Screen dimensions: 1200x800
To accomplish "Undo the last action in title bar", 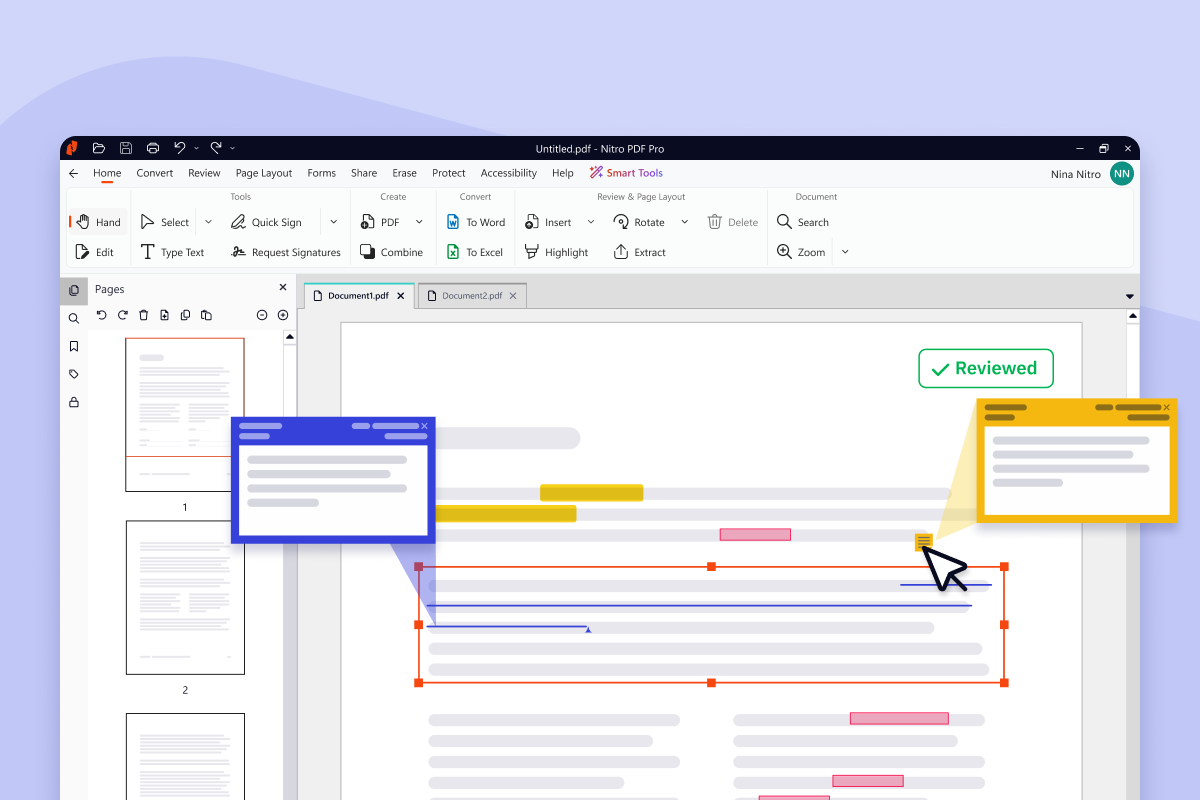I will coord(180,148).
